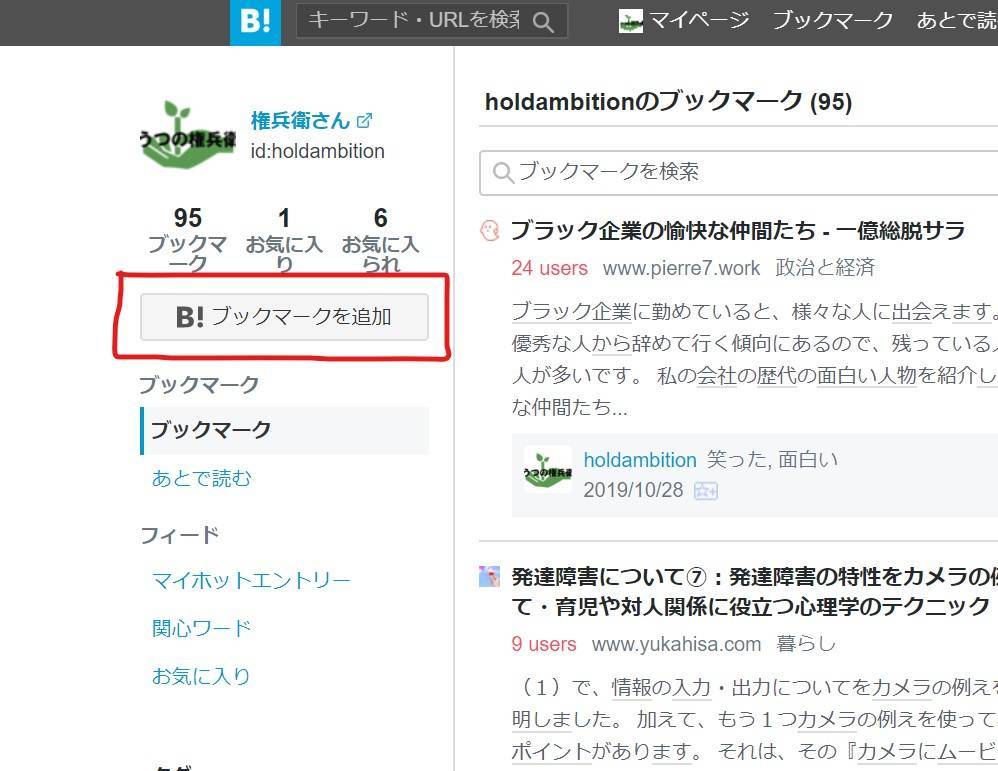Click the magnifier icon in top search bar
This screenshot has height=771, width=998.
point(543,22)
